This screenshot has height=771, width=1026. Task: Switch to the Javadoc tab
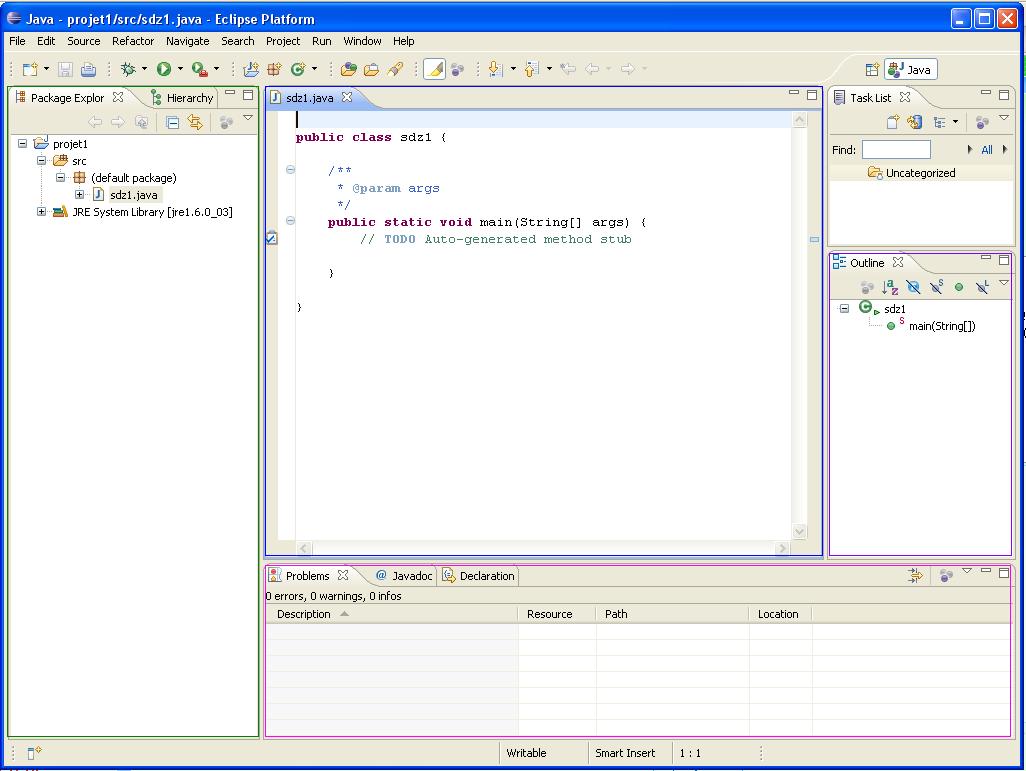pyautogui.click(x=404, y=576)
